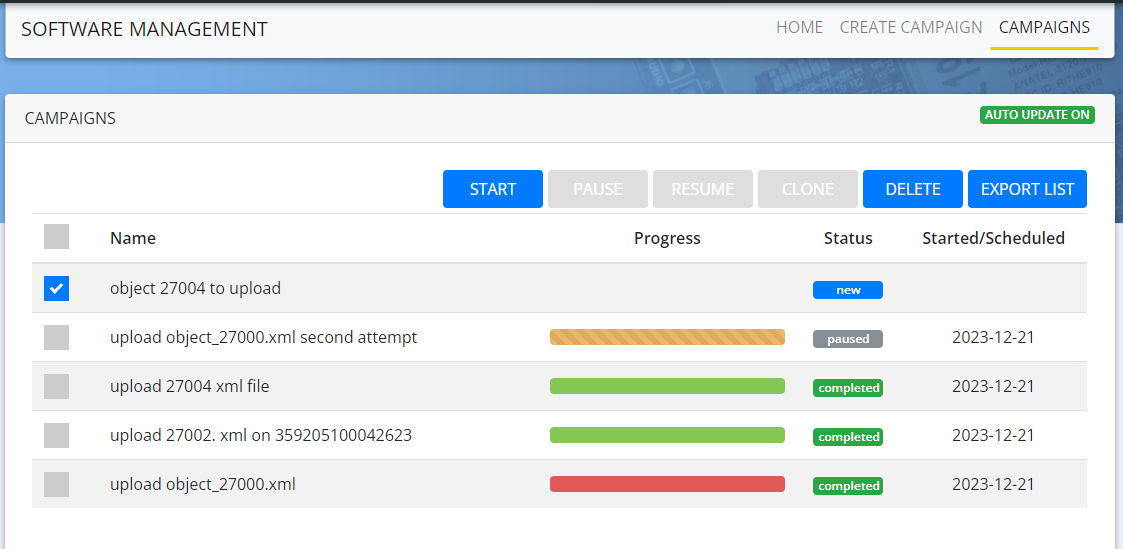The image size is (1123, 549).
Task: Open the CREATE CAMPAIGN tab
Action: coord(910,27)
